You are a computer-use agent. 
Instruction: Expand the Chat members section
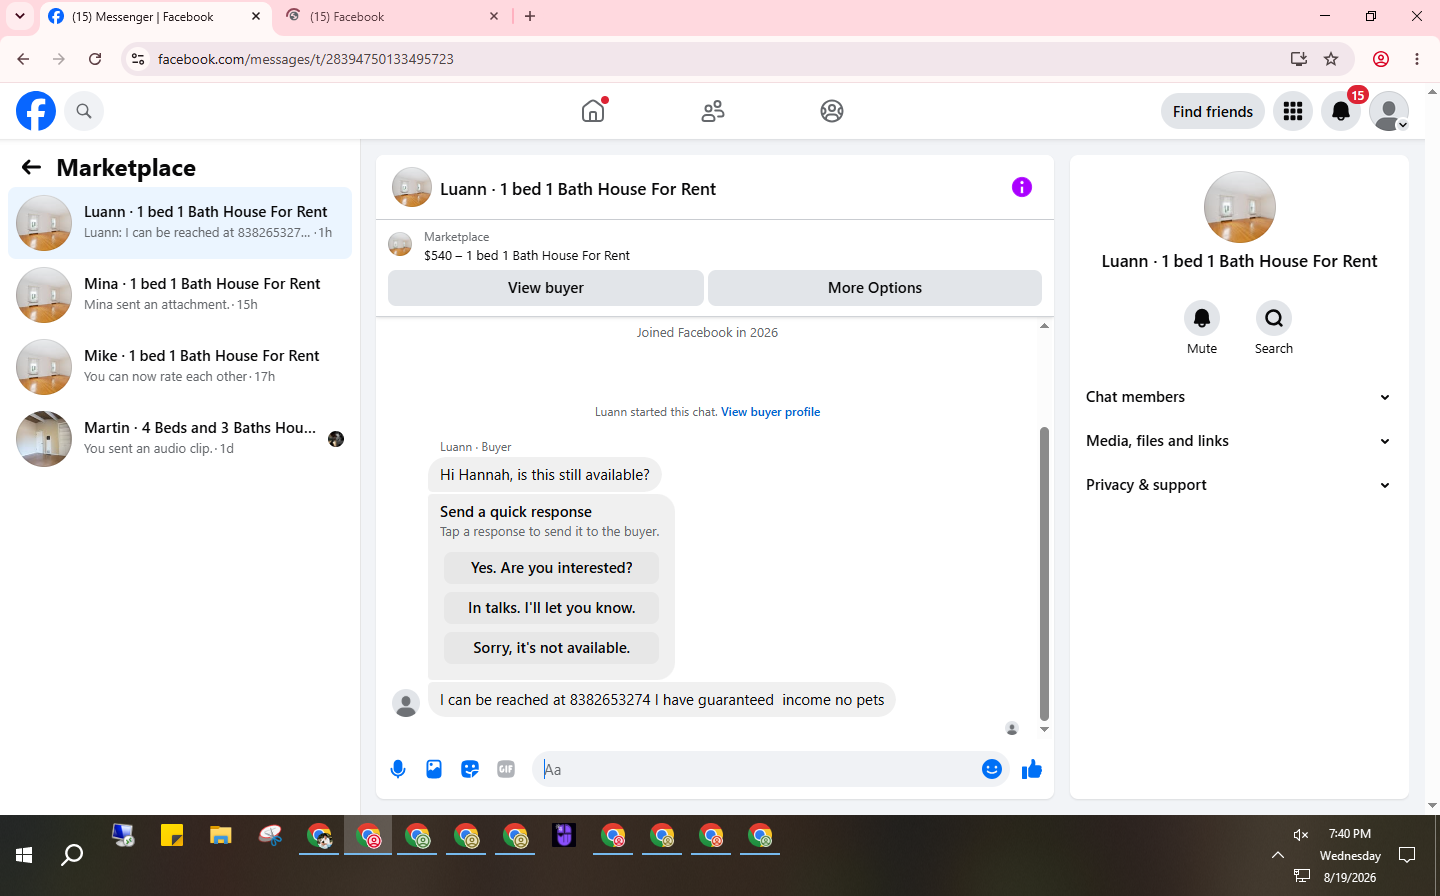click(x=1238, y=397)
